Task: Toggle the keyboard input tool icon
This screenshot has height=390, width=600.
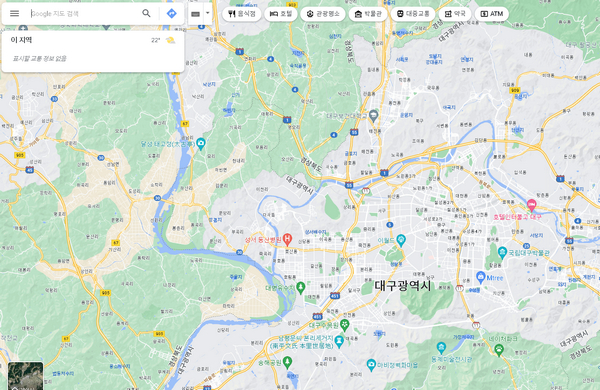Action: pos(196,14)
